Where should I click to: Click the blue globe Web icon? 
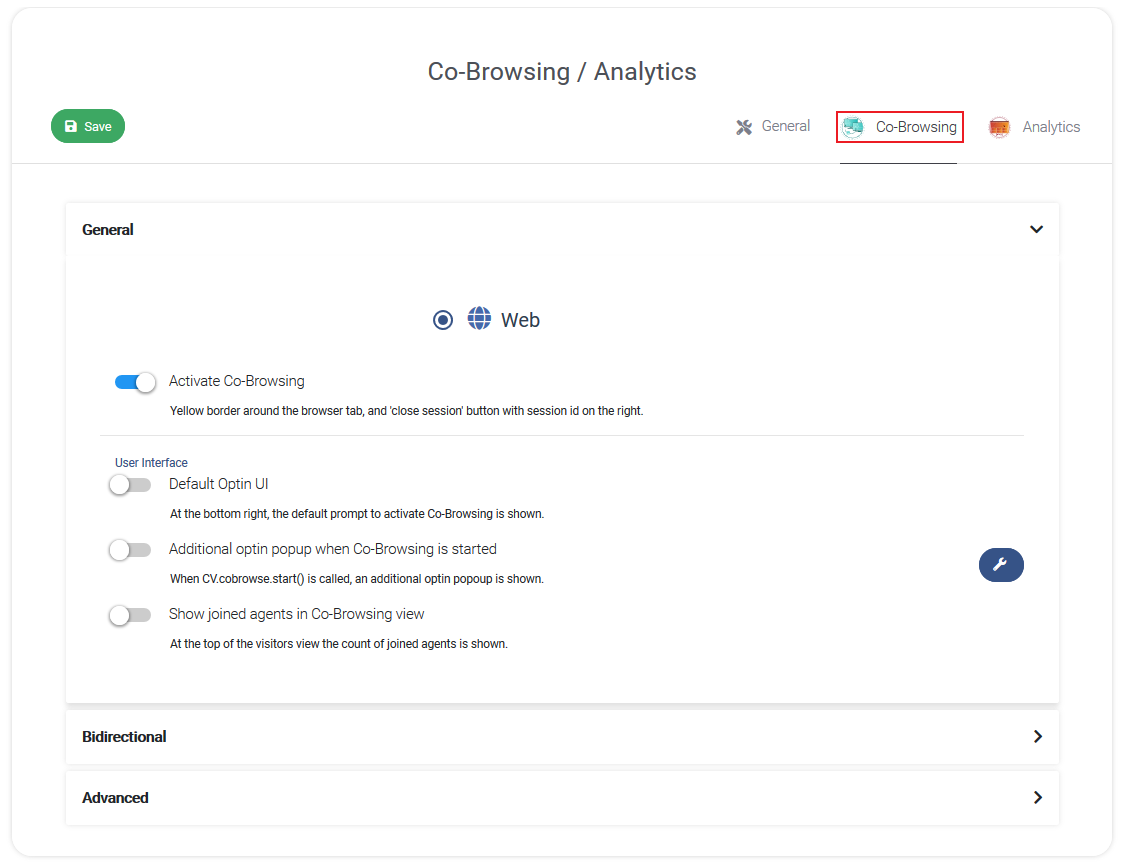point(479,318)
